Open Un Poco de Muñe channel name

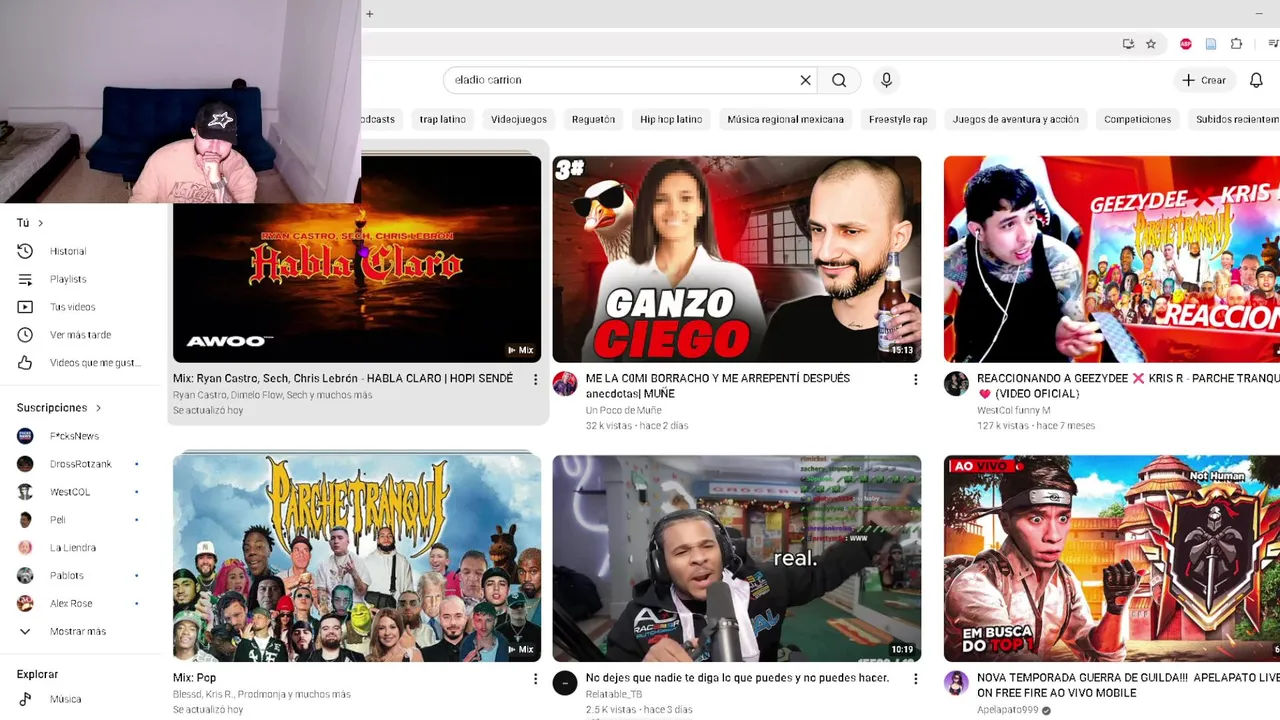click(624, 410)
